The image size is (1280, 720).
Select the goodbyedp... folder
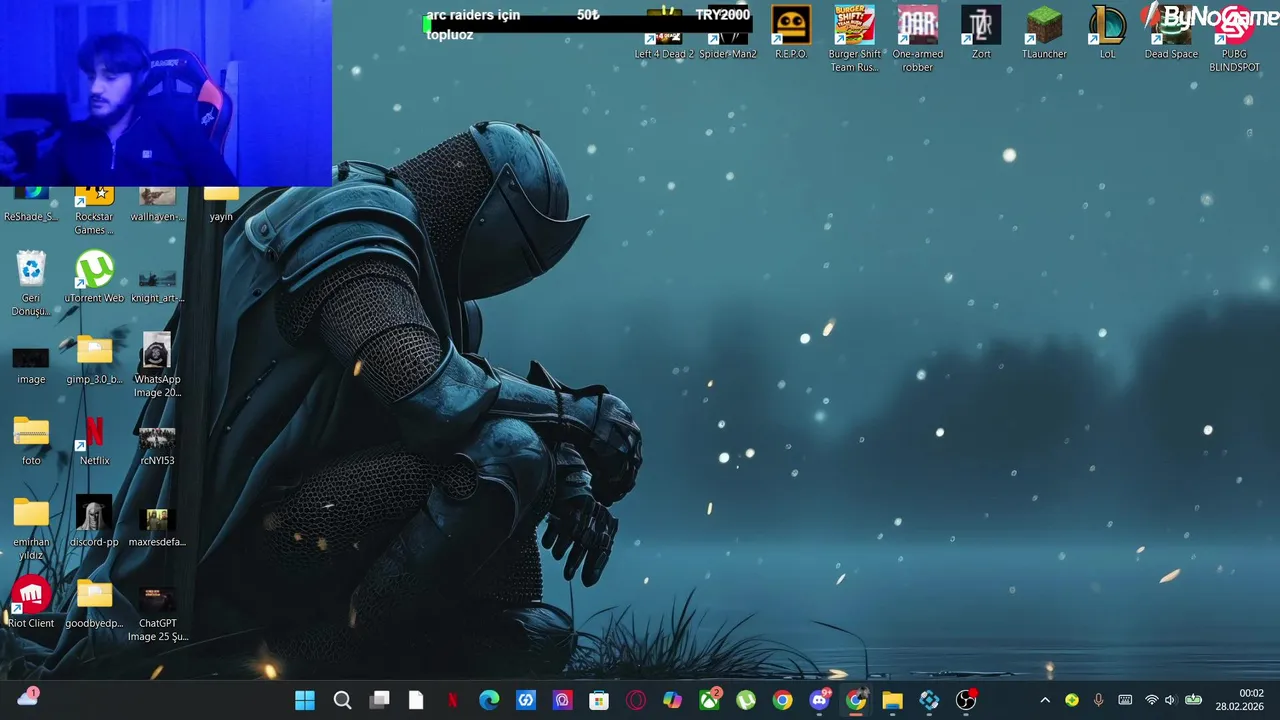[94, 603]
